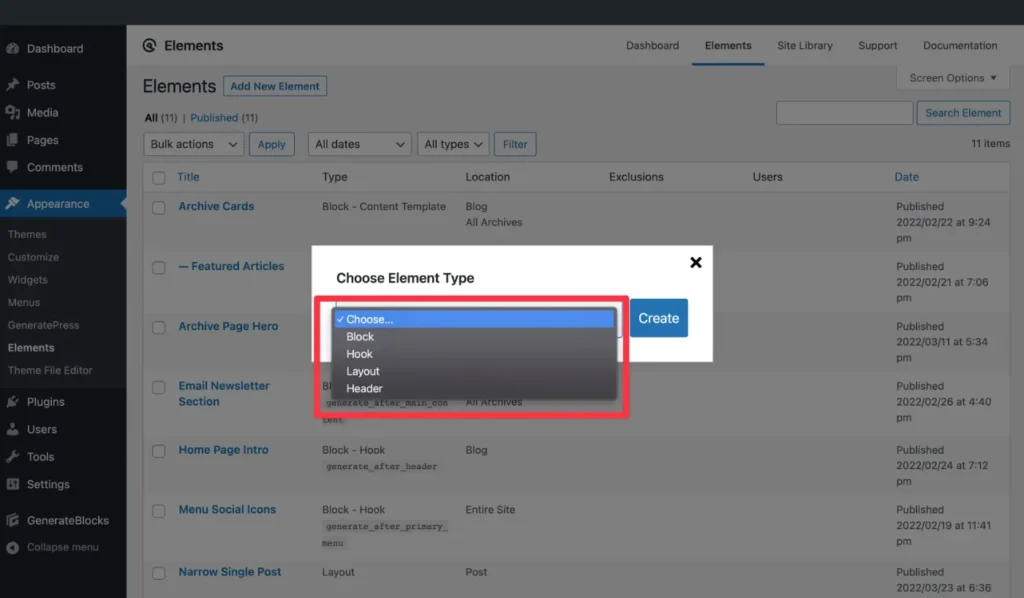Check the Archive Page Hero row checkbox
The width and height of the screenshot is (1024, 598).
pyautogui.click(x=159, y=327)
